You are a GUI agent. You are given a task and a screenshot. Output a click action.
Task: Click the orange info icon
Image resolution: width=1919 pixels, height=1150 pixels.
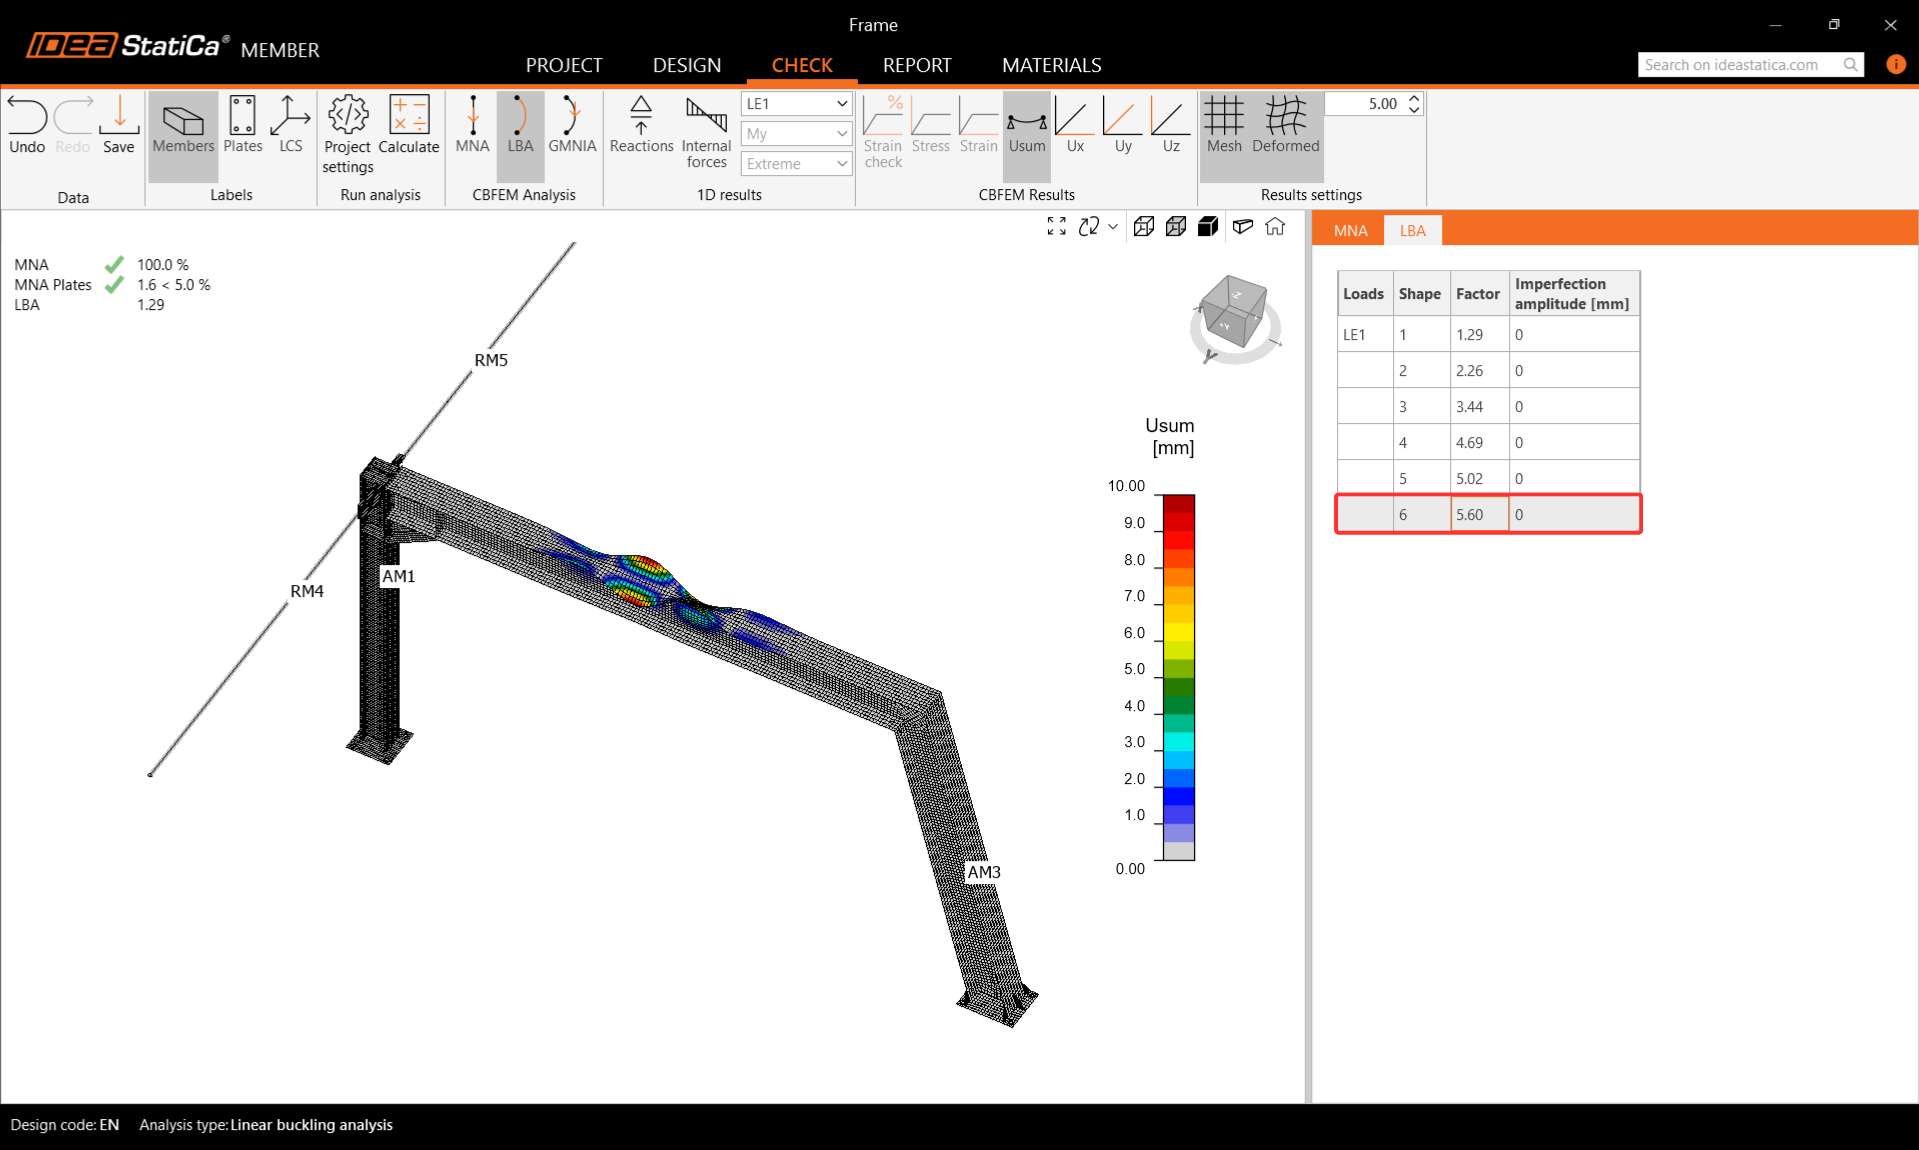click(x=1896, y=64)
